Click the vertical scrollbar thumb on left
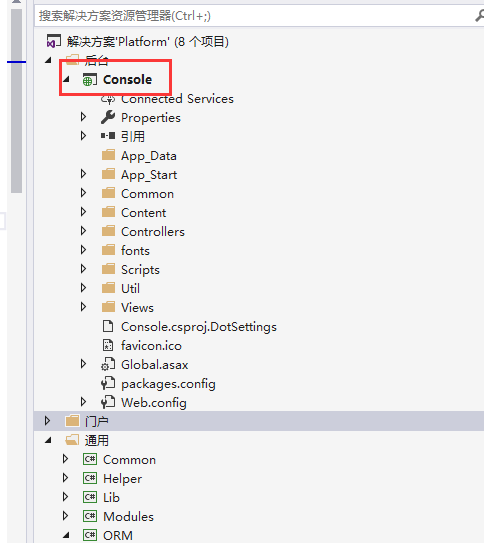 [x=16, y=101]
